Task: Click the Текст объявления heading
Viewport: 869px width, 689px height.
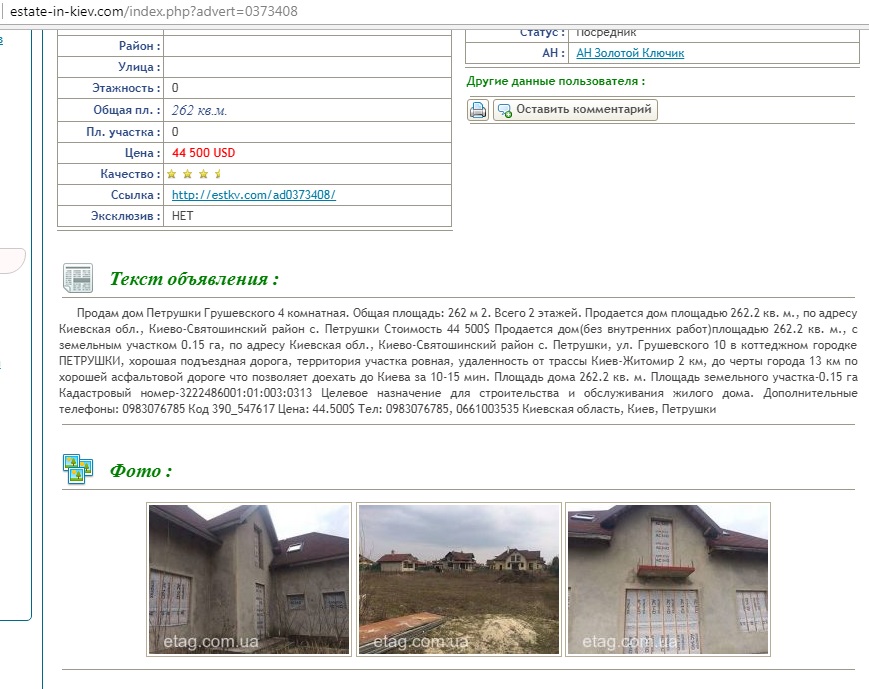Action: [194, 279]
